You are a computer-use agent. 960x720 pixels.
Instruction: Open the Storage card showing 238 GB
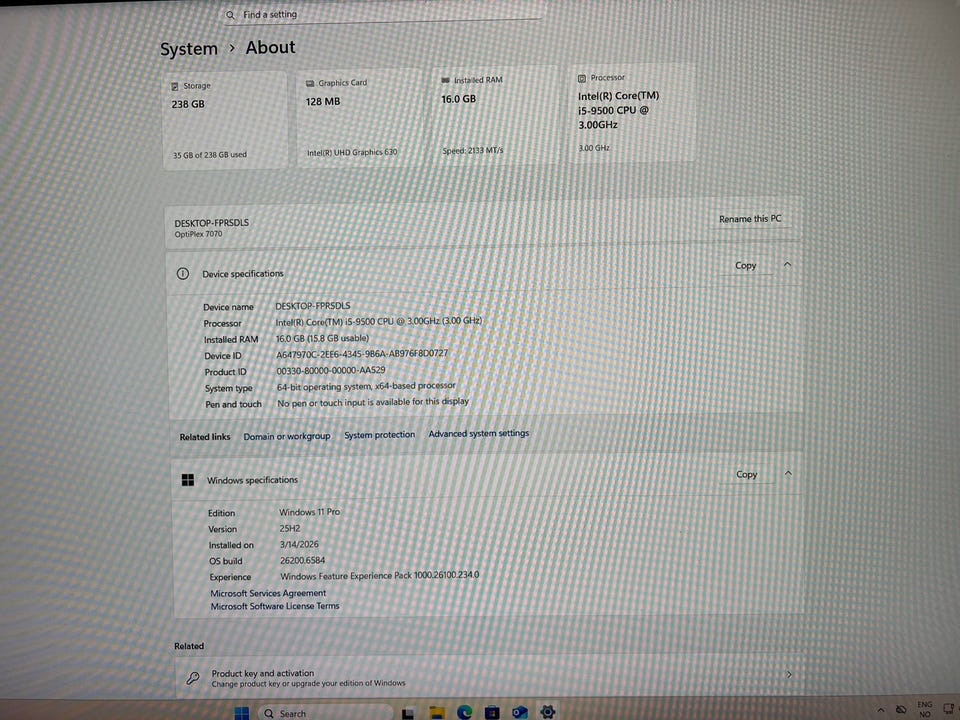click(x=225, y=120)
